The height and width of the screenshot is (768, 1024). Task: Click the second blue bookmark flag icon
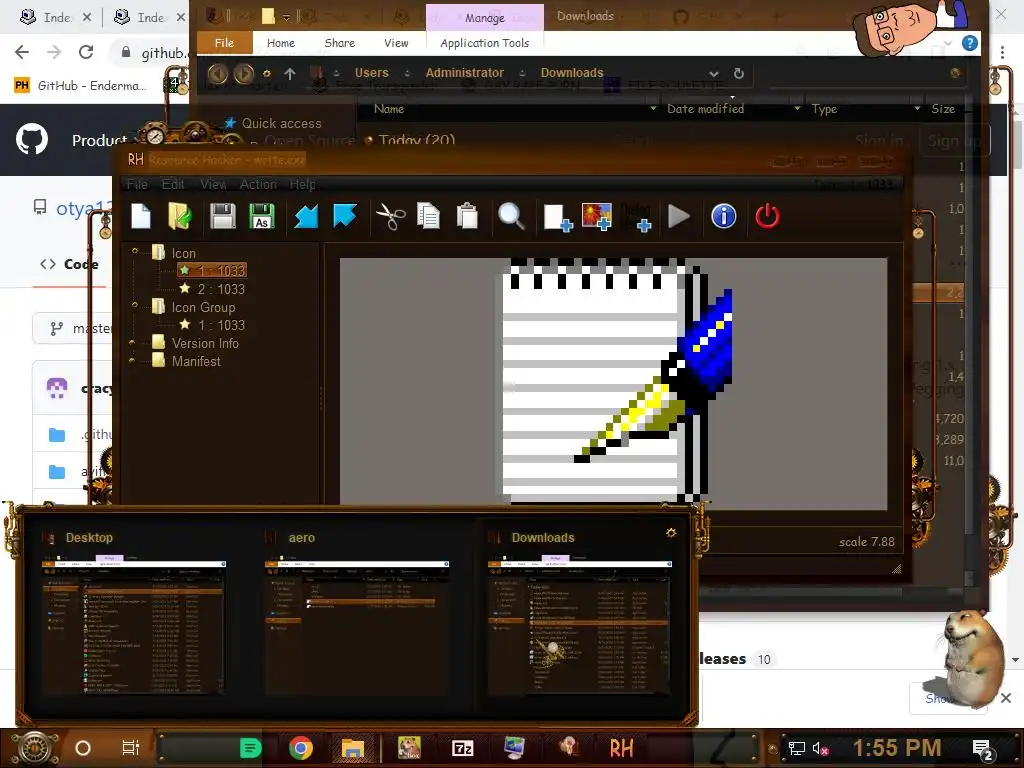345,216
